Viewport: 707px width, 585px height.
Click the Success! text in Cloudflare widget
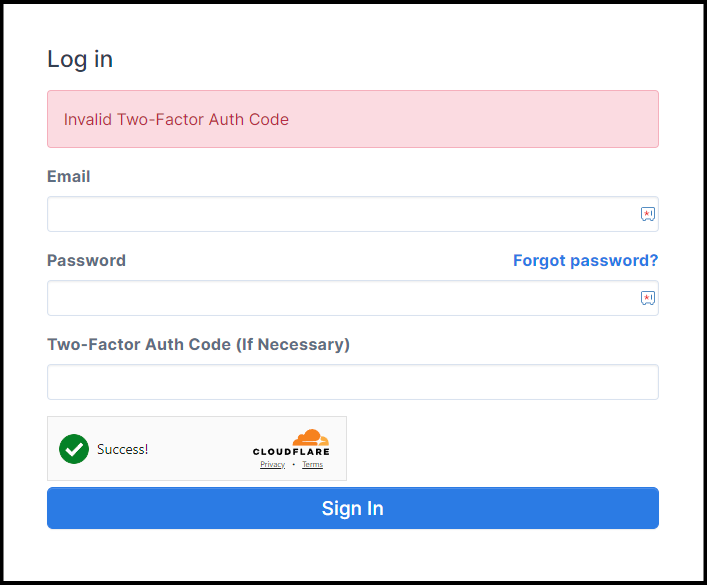pyautogui.click(x=122, y=449)
